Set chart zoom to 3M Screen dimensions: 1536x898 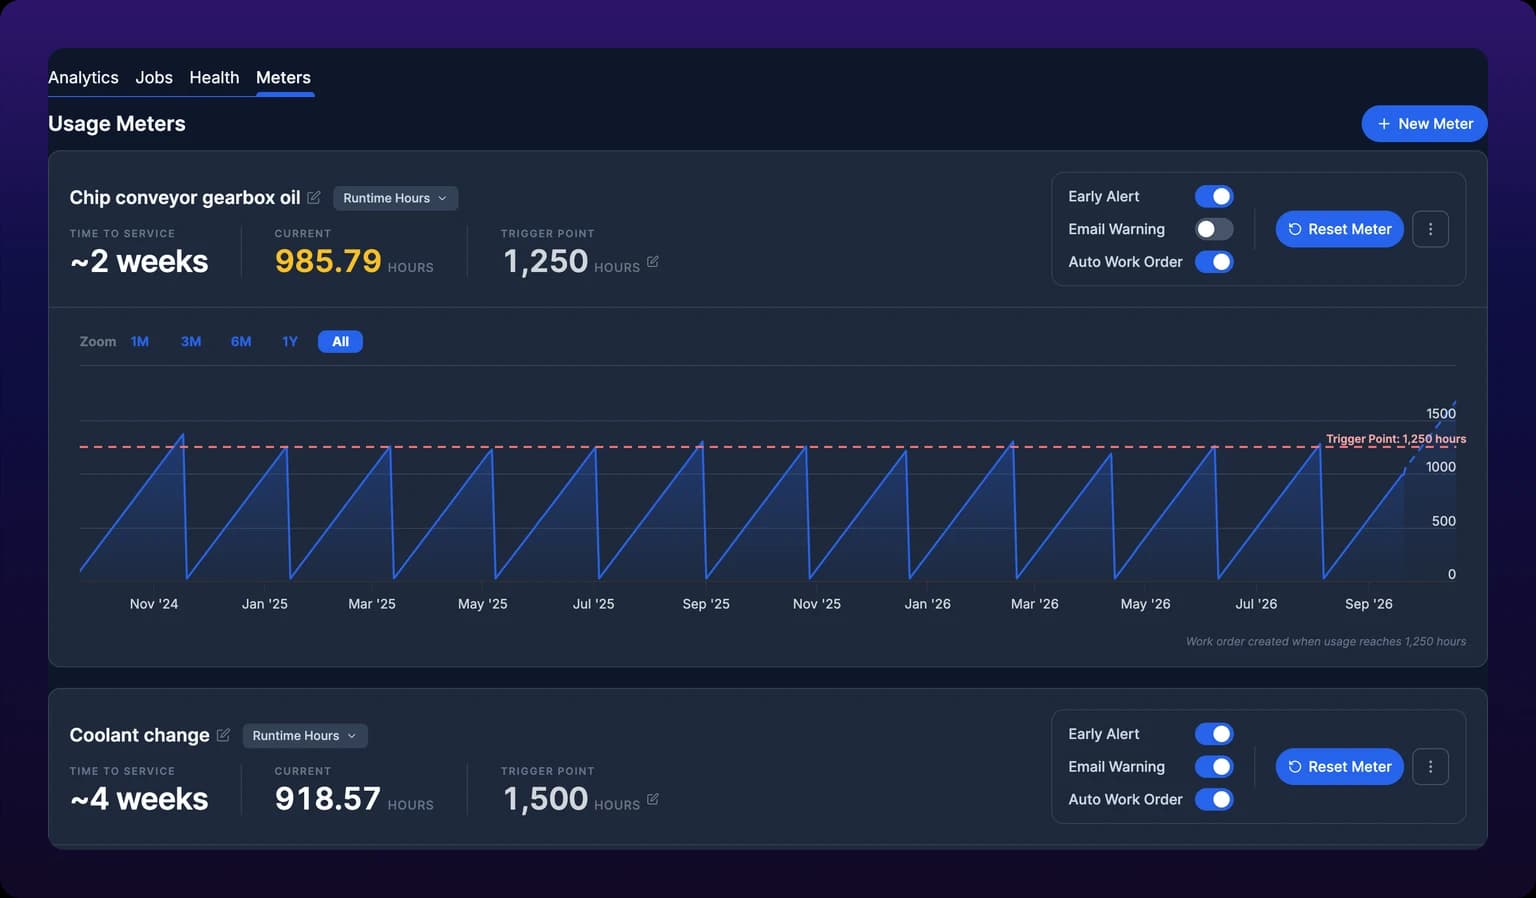(191, 342)
